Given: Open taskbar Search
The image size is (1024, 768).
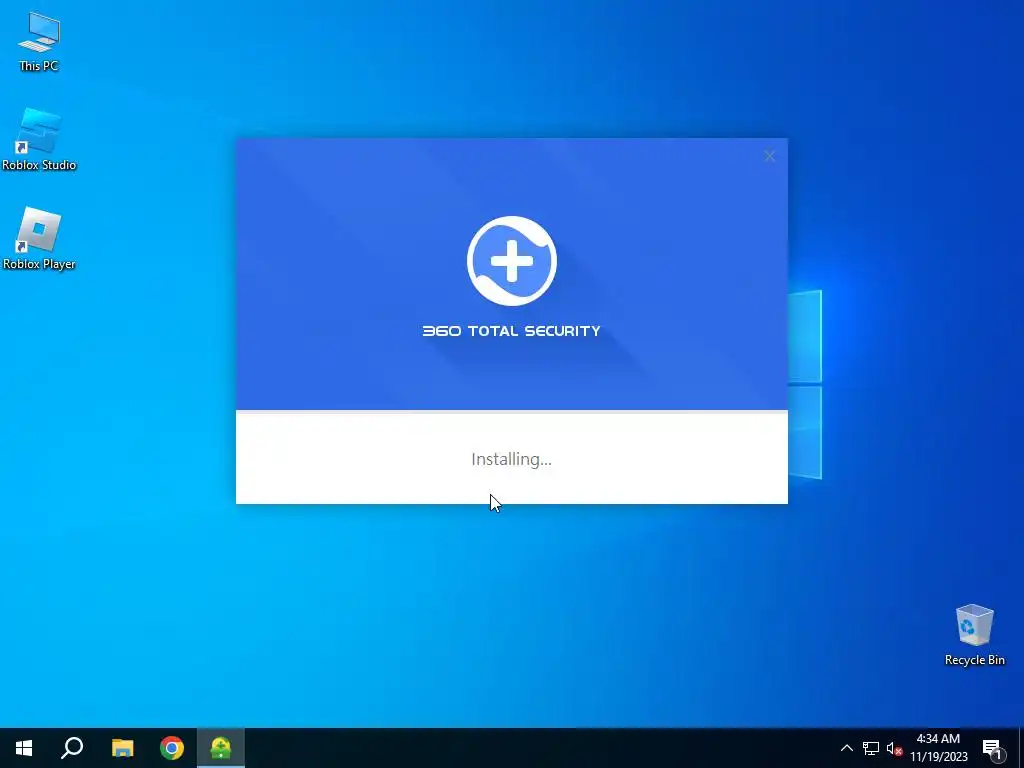Looking at the screenshot, I should pos(72,748).
